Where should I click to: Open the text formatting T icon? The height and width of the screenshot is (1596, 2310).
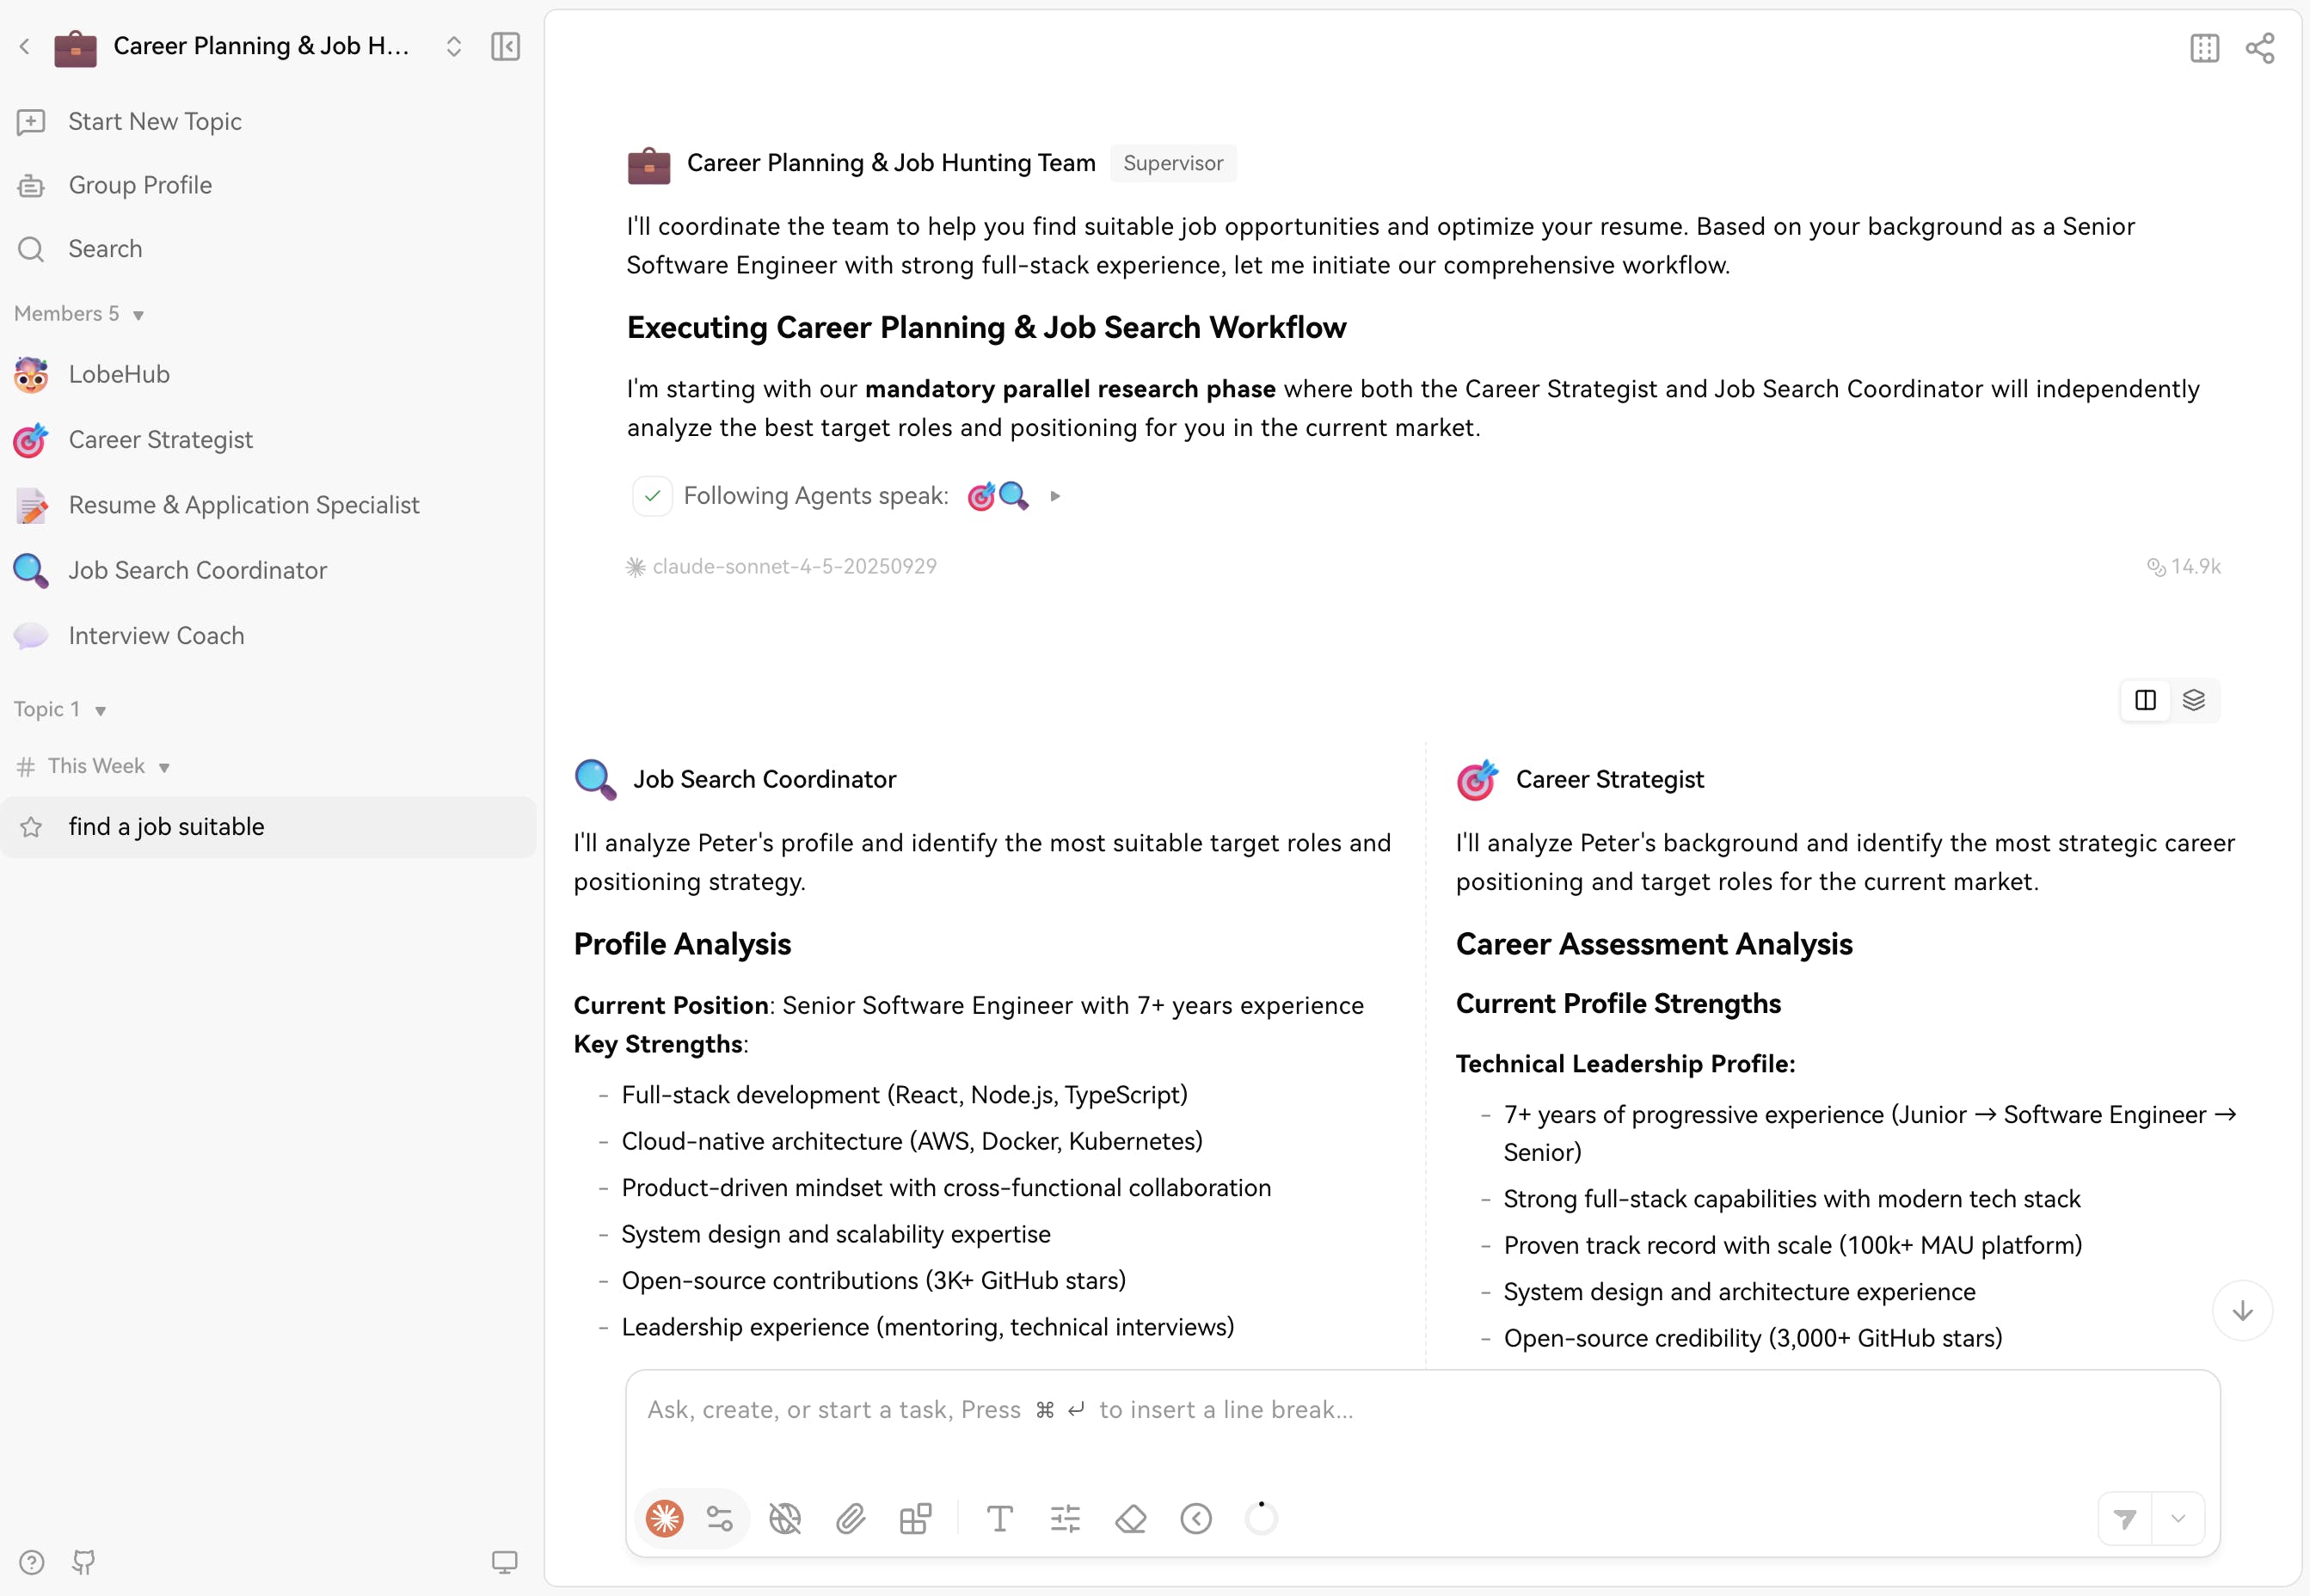tap(999, 1519)
